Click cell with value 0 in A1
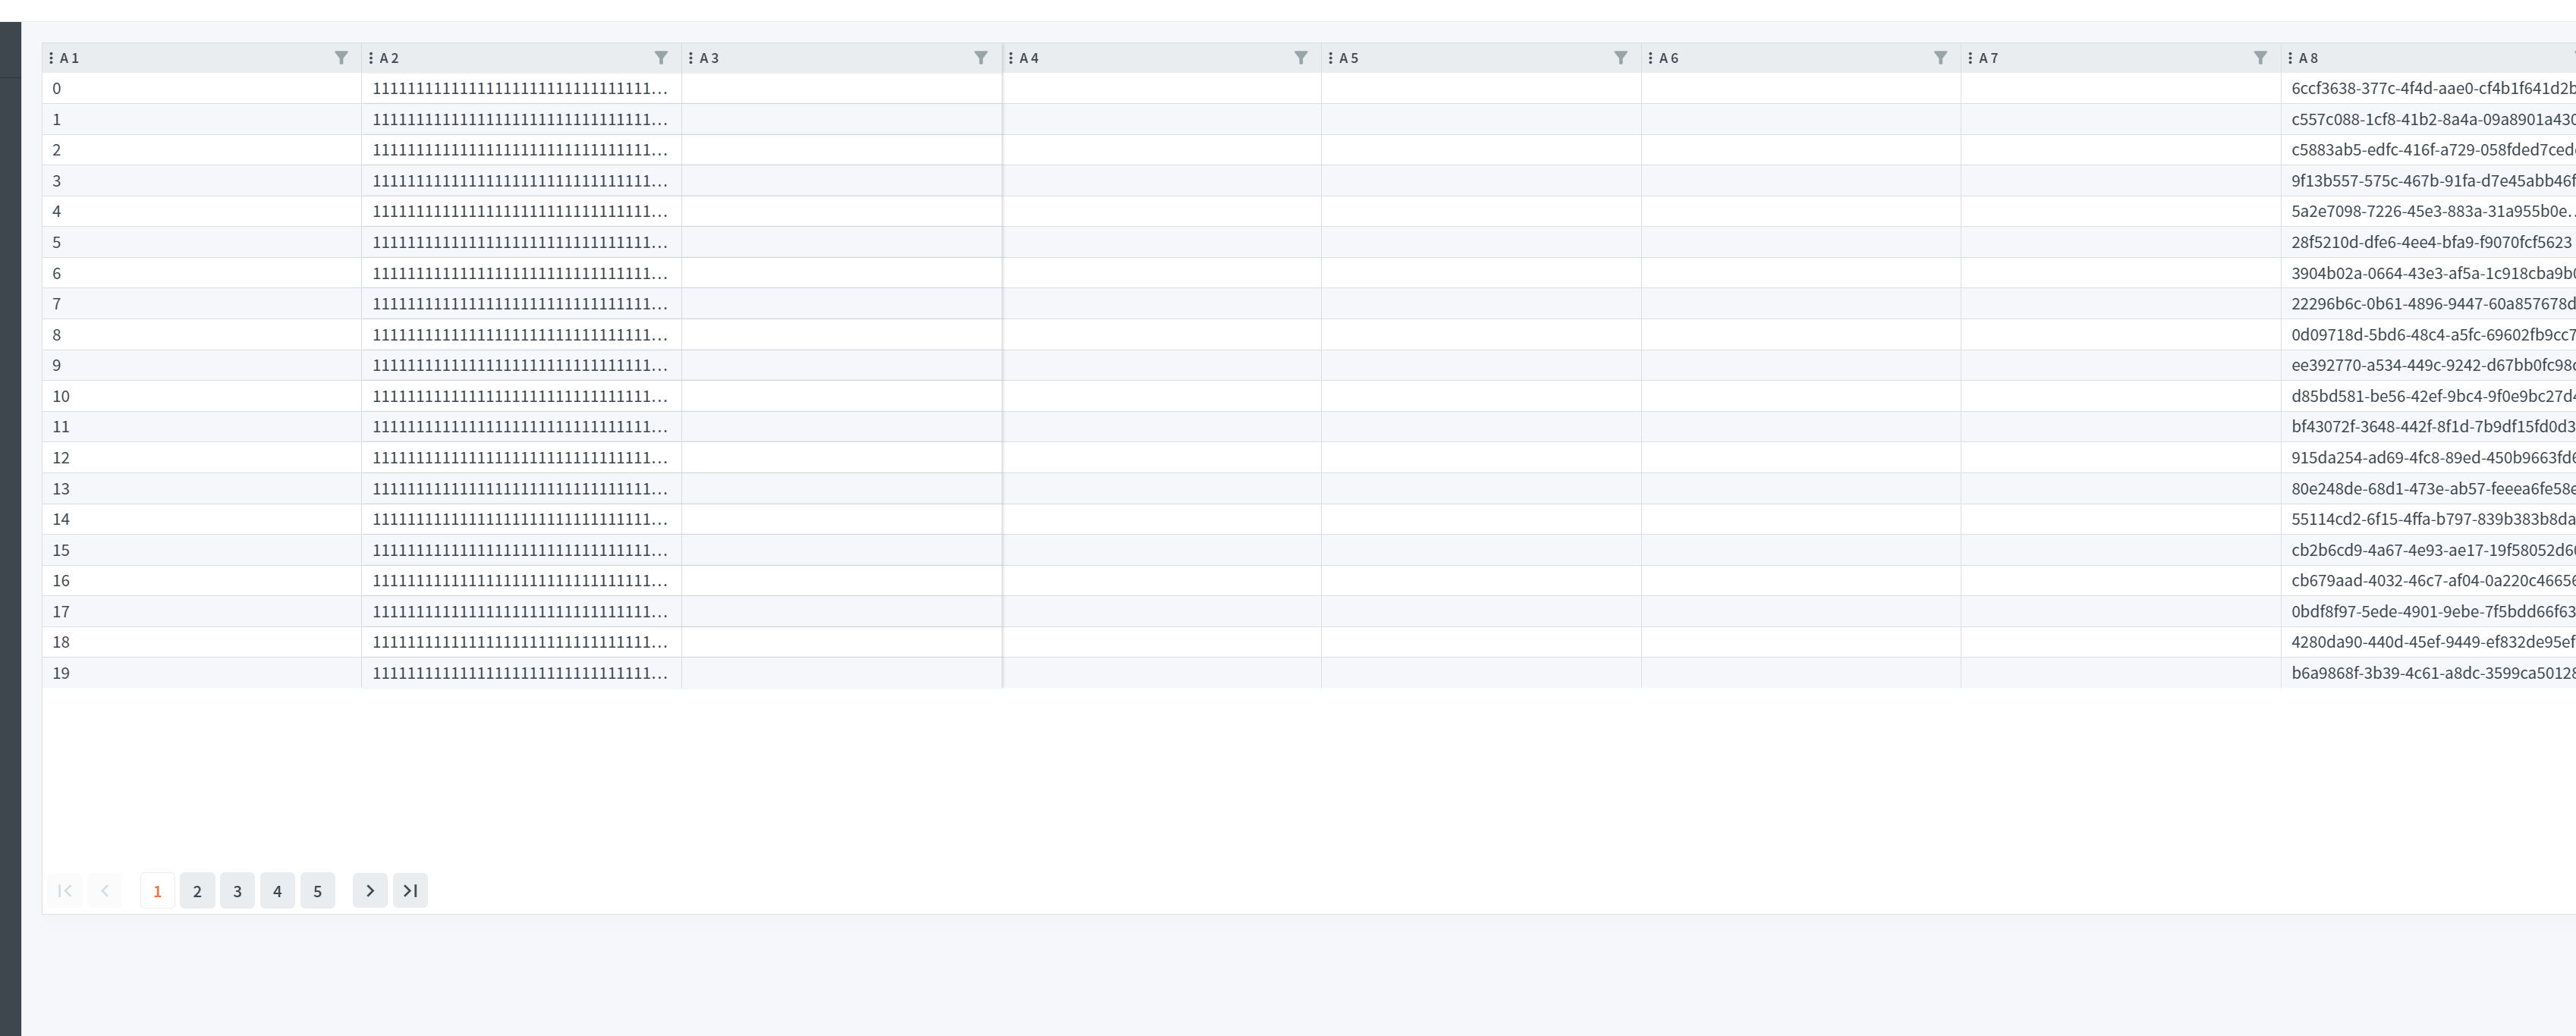The image size is (2576, 1036). [x=202, y=88]
